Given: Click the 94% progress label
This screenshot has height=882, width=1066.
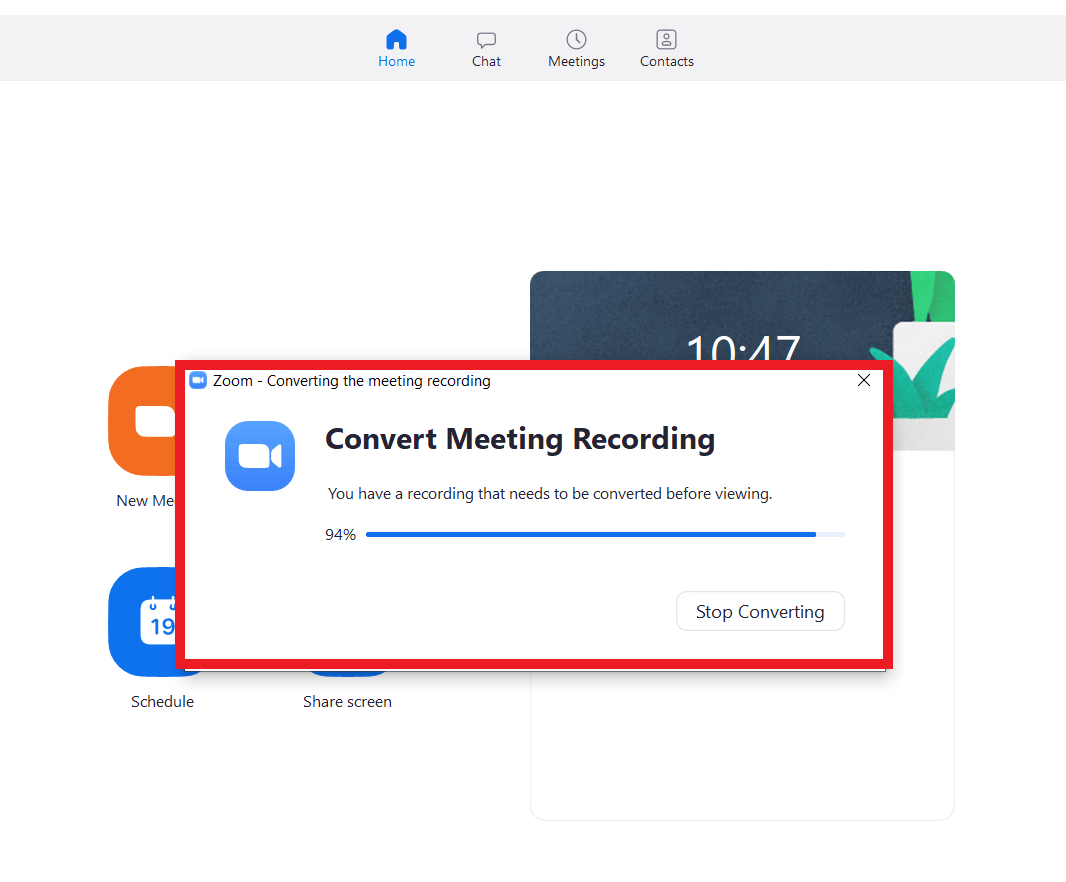Looking at the screenshot, I should 341,535.
